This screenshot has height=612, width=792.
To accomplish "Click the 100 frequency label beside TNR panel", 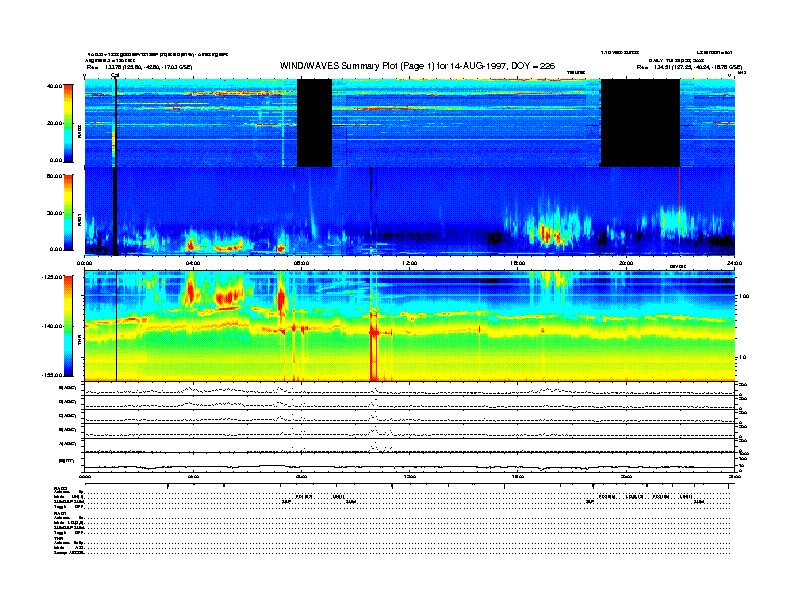I will pyautogui.click(x=744, y=296).
